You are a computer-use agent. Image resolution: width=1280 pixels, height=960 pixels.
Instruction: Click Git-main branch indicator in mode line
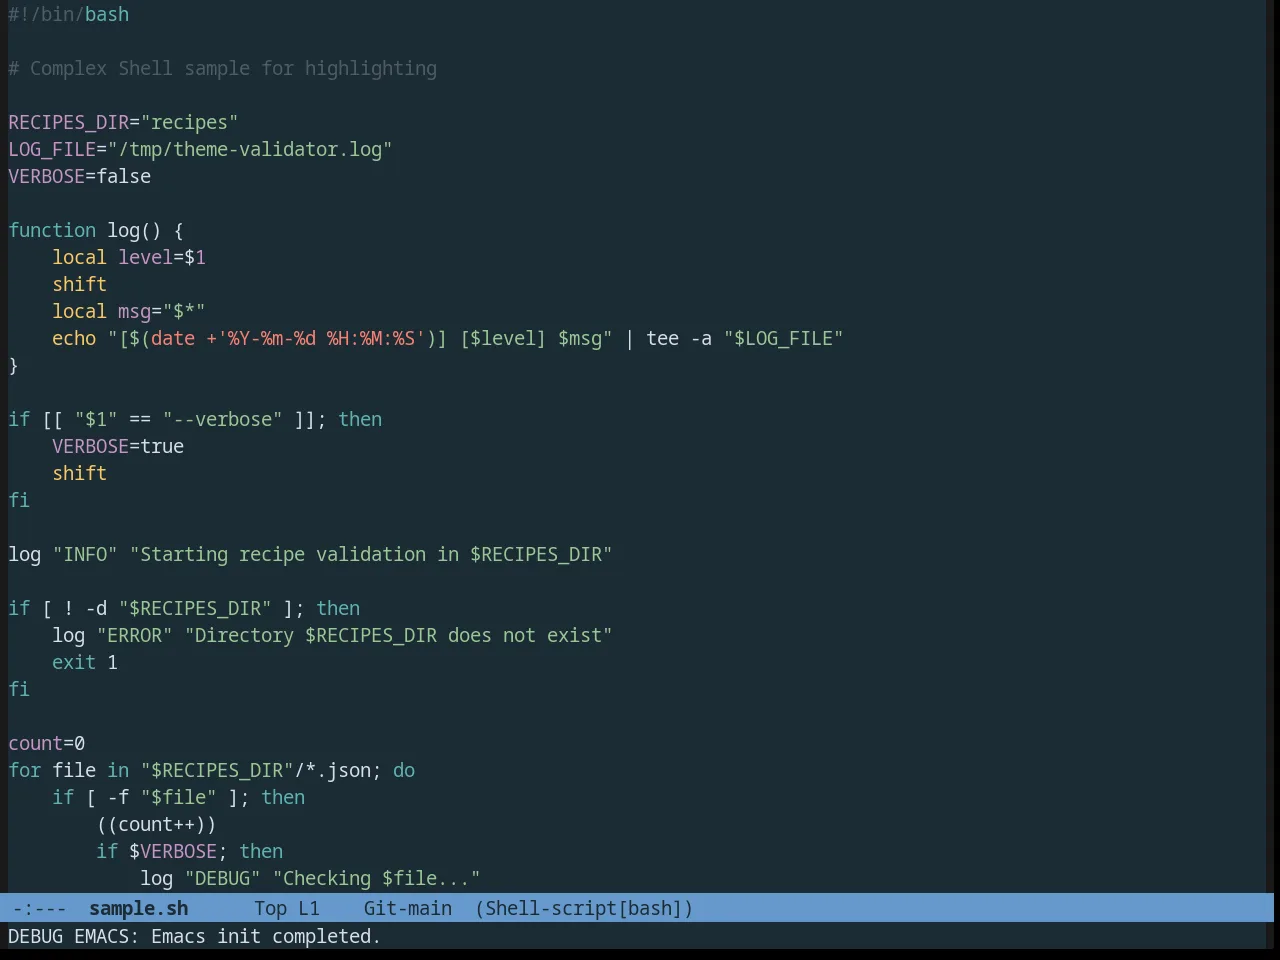click(407, 908)
